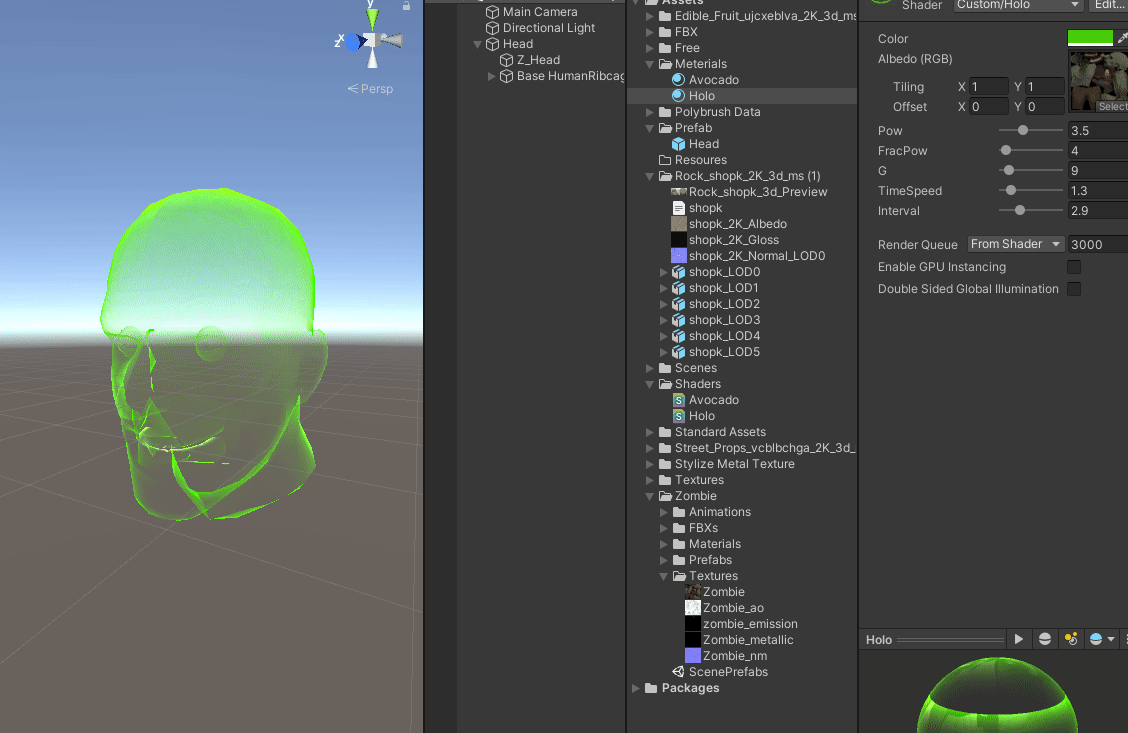This screenshot has height=733, width=1128.
Task: Collapse the Prefab folder
Action: tap(650, 128)
